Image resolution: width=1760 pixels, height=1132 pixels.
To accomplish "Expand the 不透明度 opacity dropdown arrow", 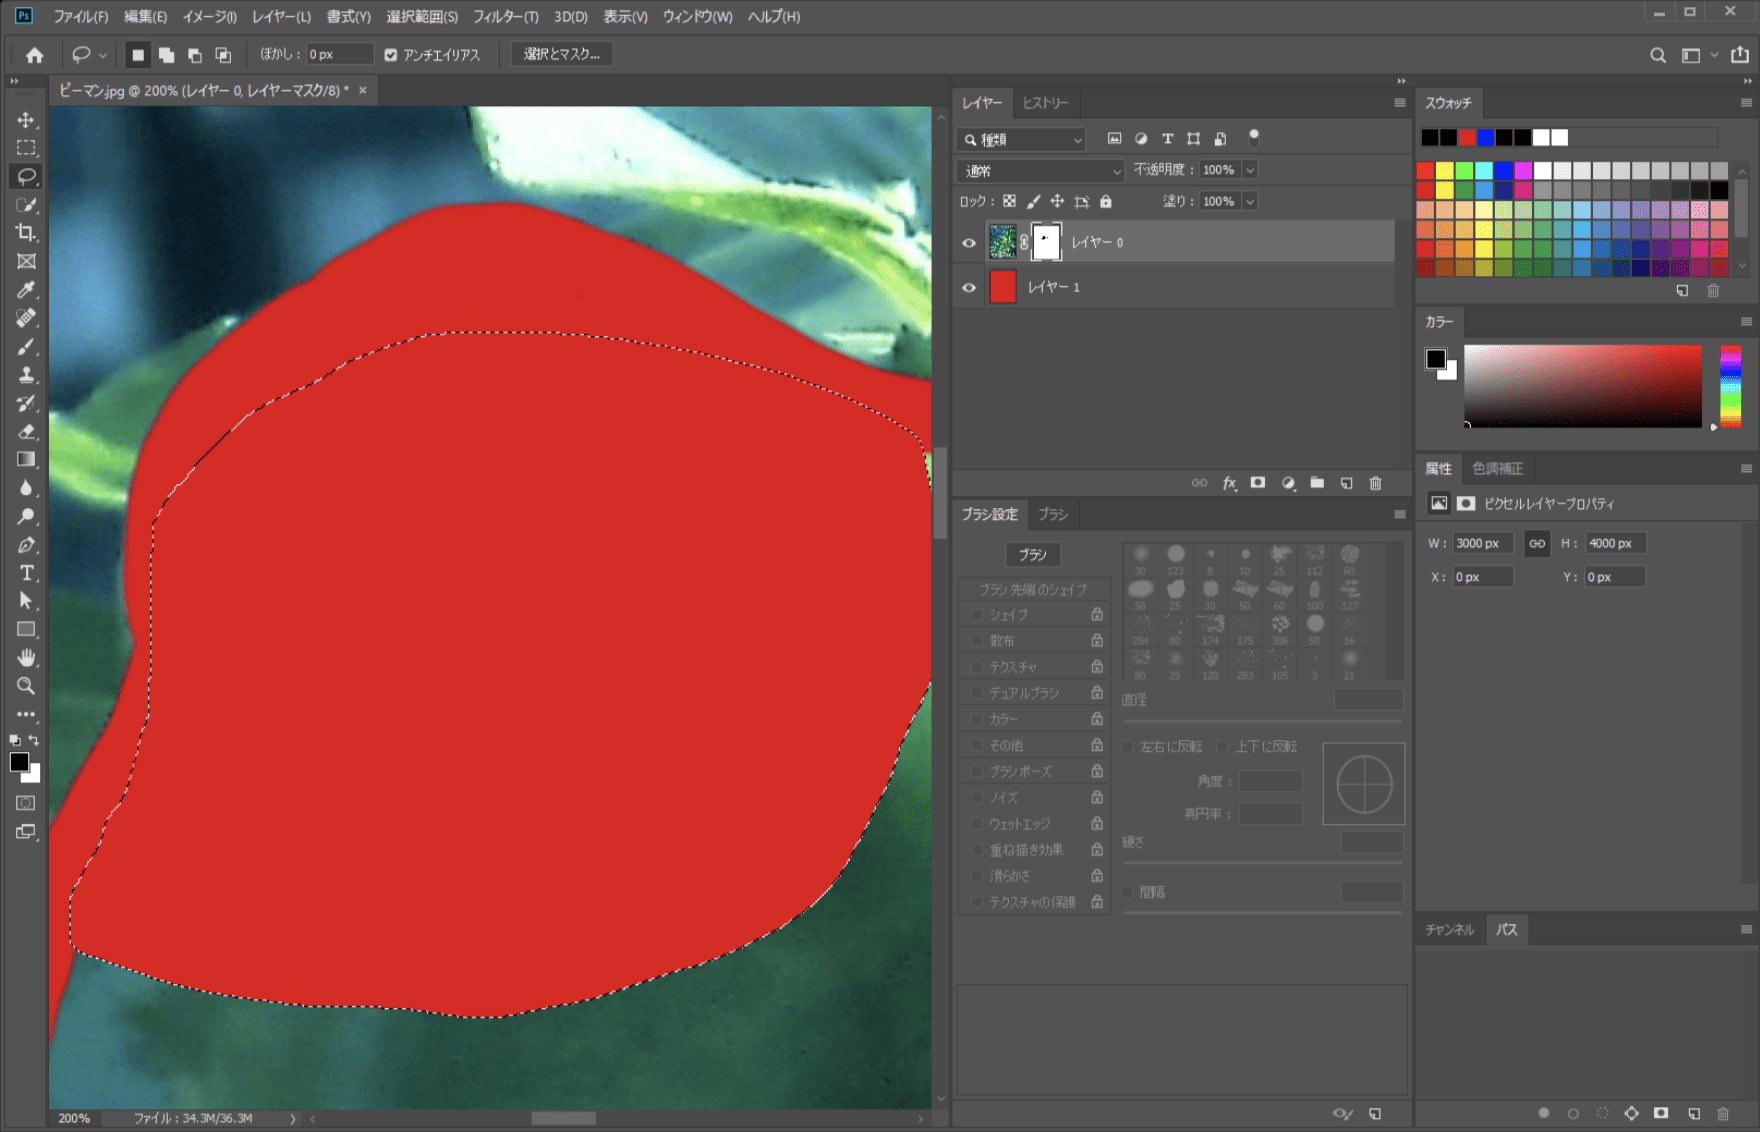I will (1250, 170).
